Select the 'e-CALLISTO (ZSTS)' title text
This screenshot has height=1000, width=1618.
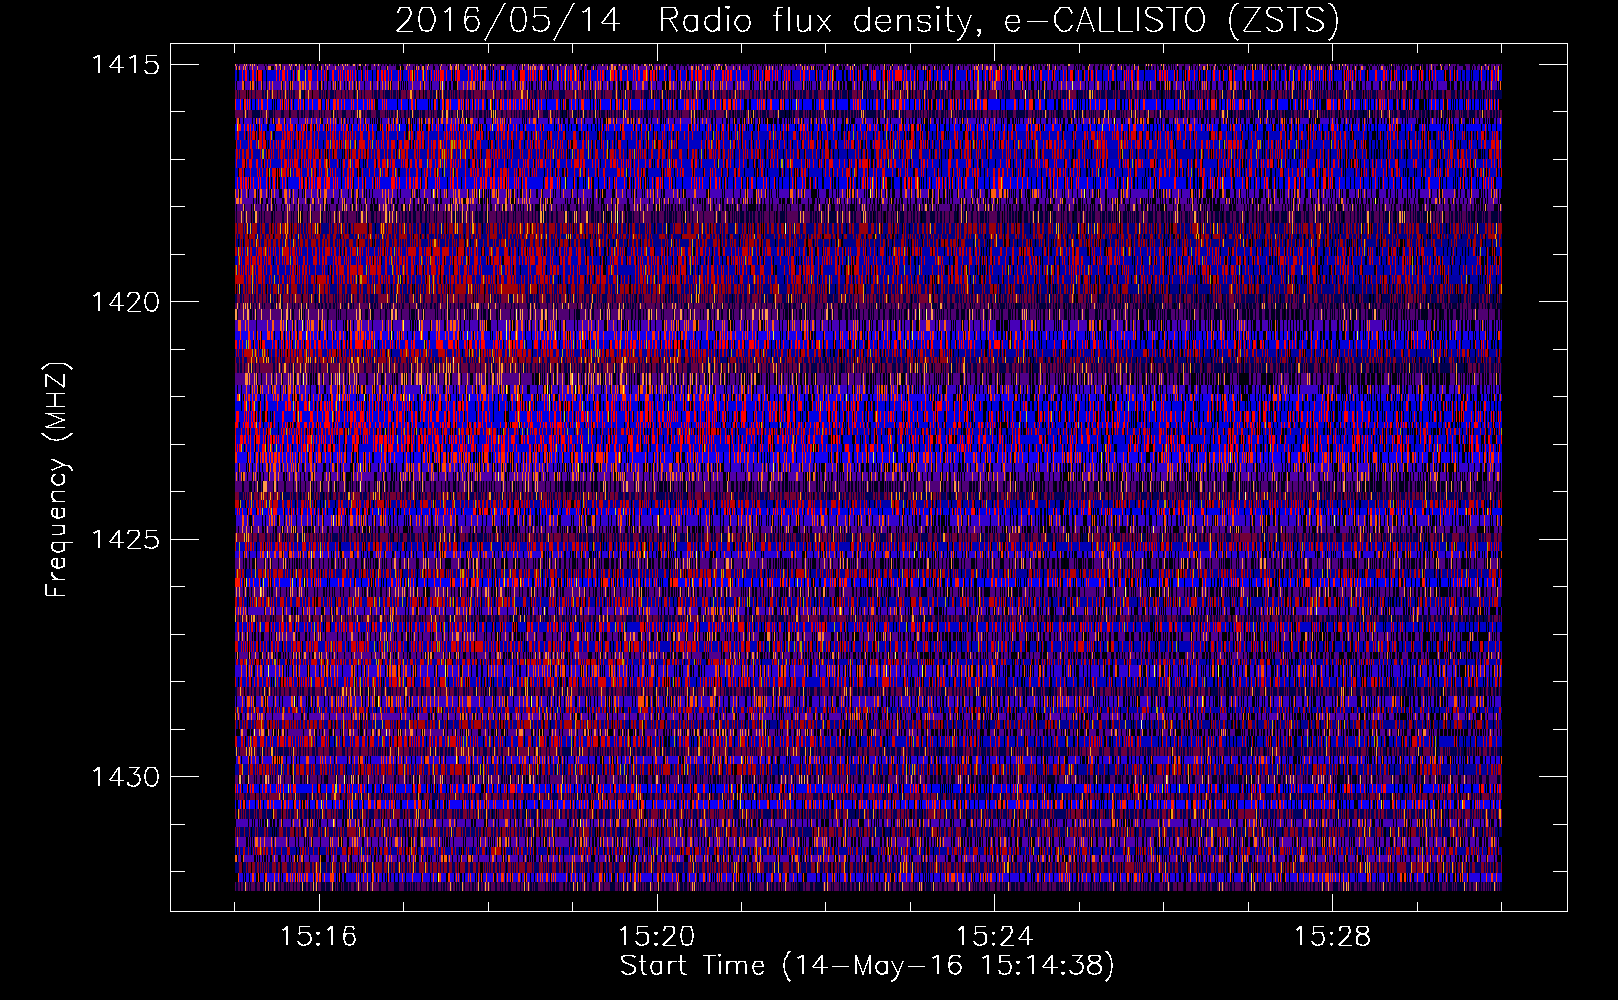pos(1171,21)
